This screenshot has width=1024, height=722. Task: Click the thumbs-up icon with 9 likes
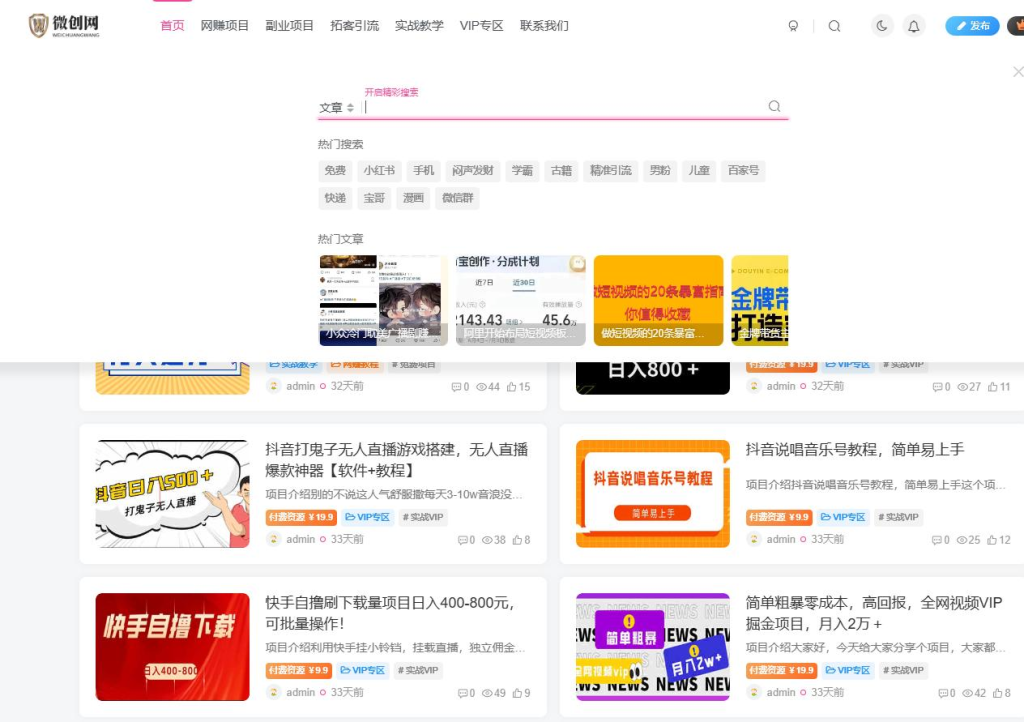point(517,693)
